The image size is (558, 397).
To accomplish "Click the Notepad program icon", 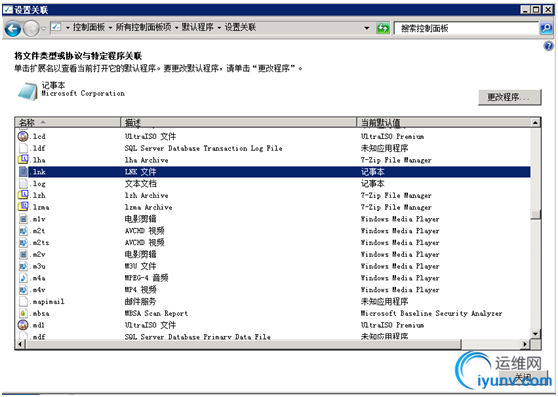I will point(27,91).
